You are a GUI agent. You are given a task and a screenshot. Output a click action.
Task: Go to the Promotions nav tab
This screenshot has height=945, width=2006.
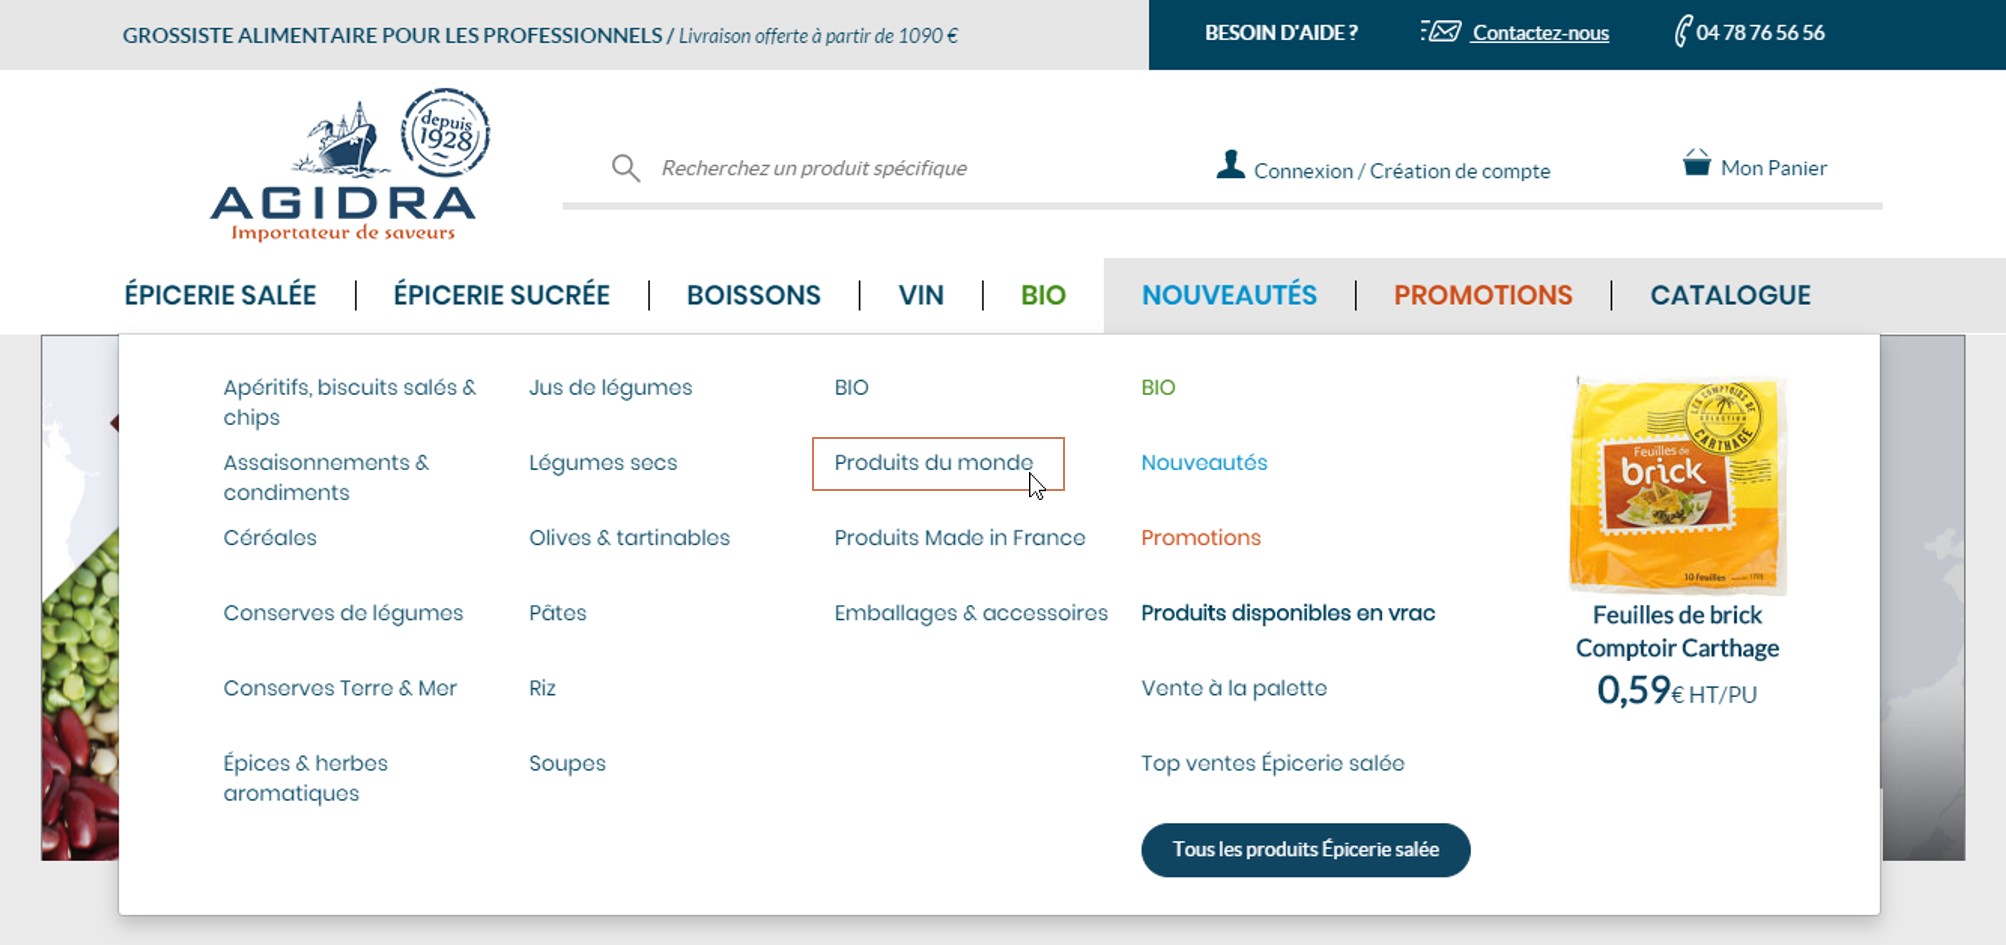click(x=1483, y=295)
